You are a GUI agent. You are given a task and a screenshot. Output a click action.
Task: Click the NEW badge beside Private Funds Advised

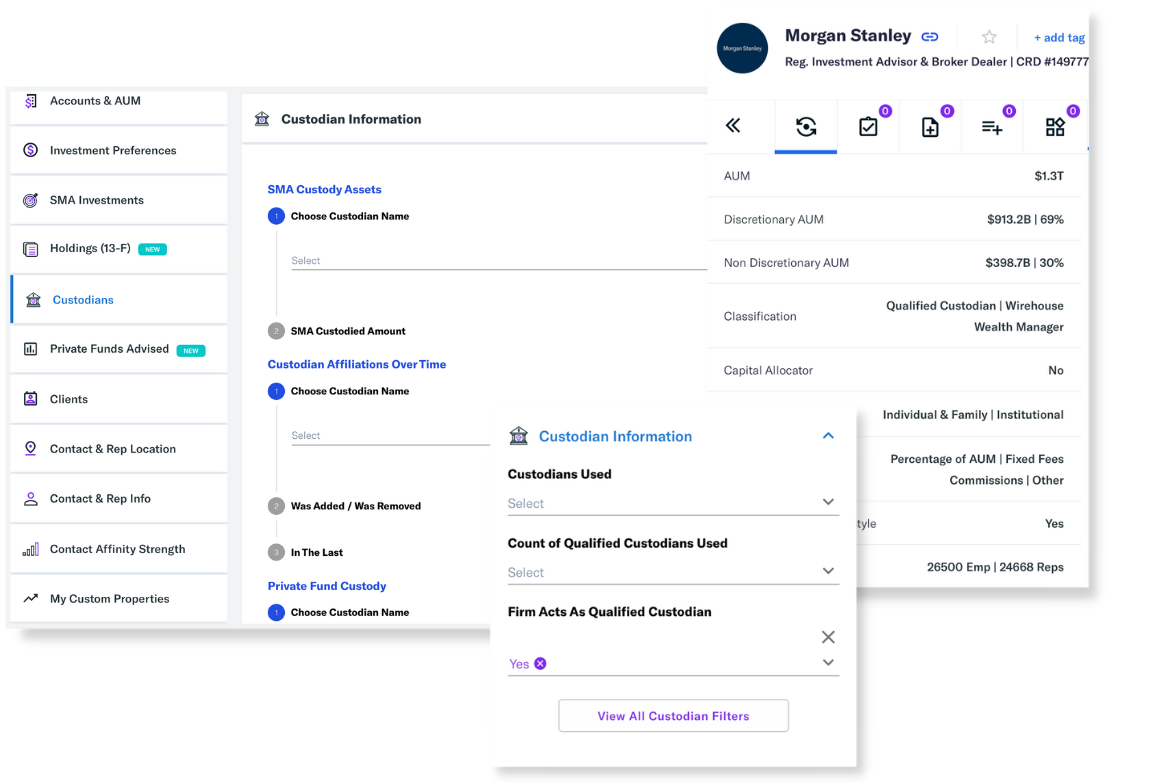coord(191,350)
